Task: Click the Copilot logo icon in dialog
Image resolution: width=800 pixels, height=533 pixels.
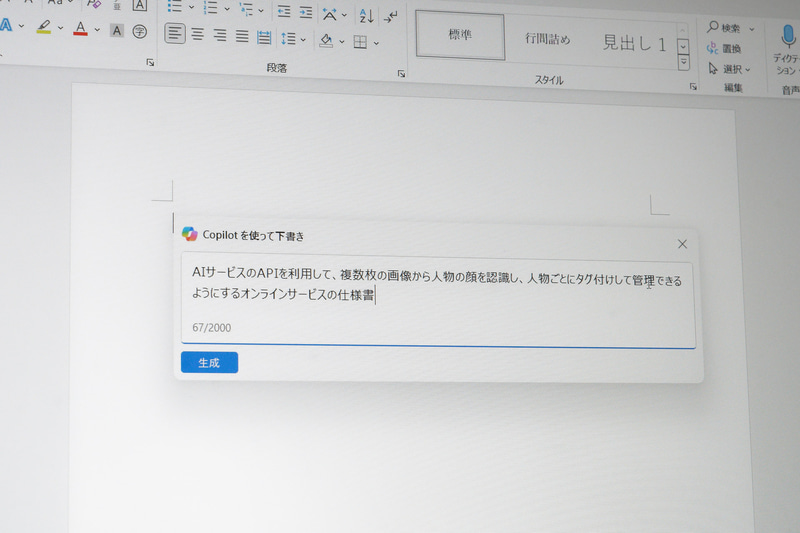Action: (x=190, y=234)
